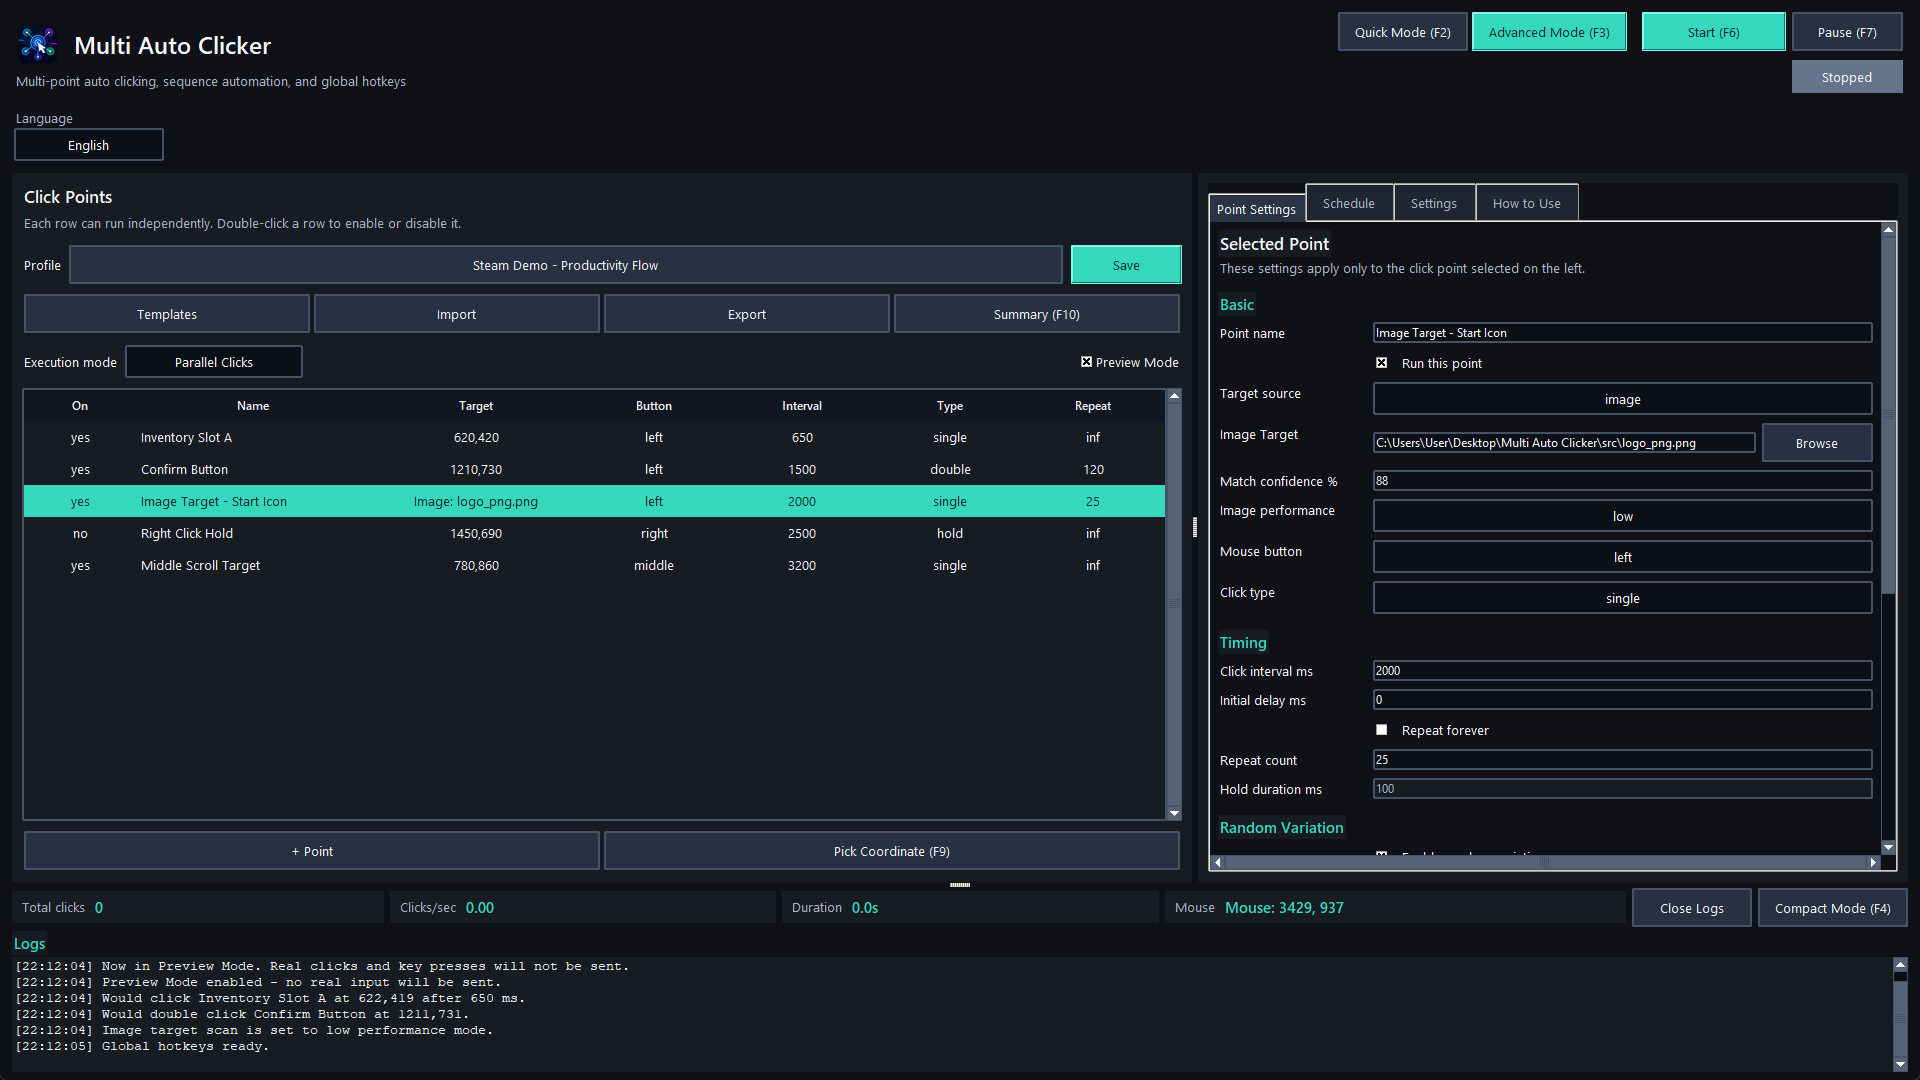Viewport: 1920px width, 1080px height.
Task: Click the Point name input field
Action: pos(1622,333)
